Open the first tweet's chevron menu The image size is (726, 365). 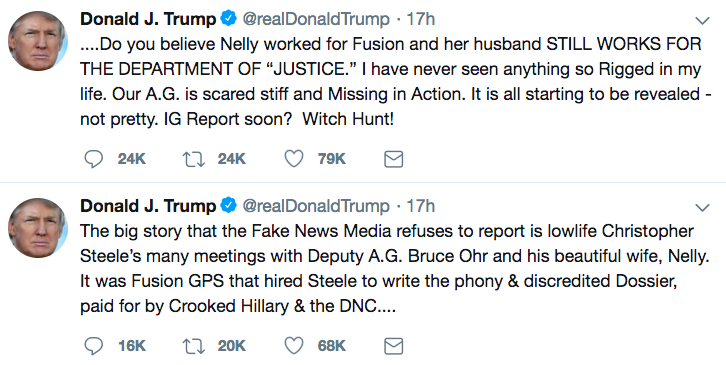[702, 20]
